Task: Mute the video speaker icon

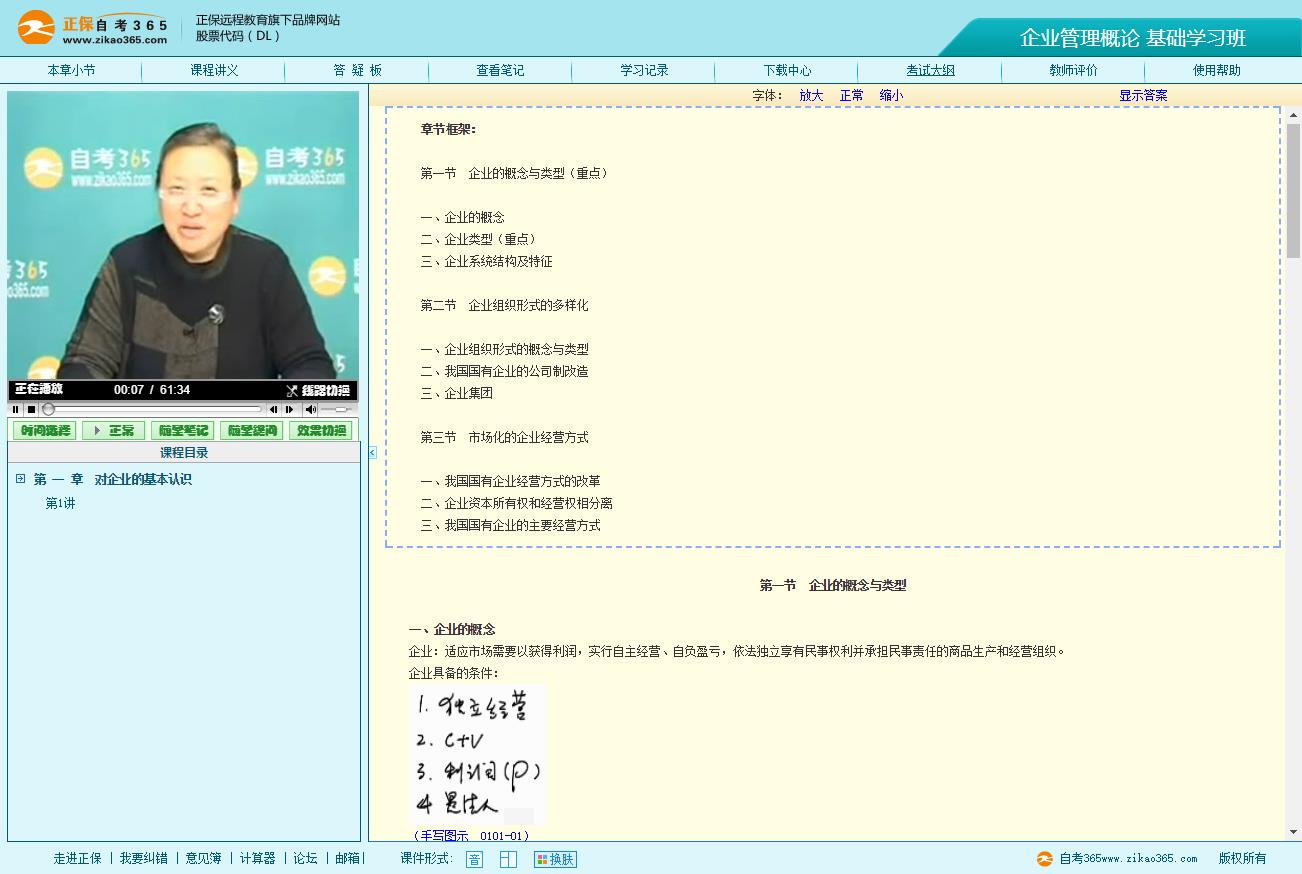Action: point(310,409)
